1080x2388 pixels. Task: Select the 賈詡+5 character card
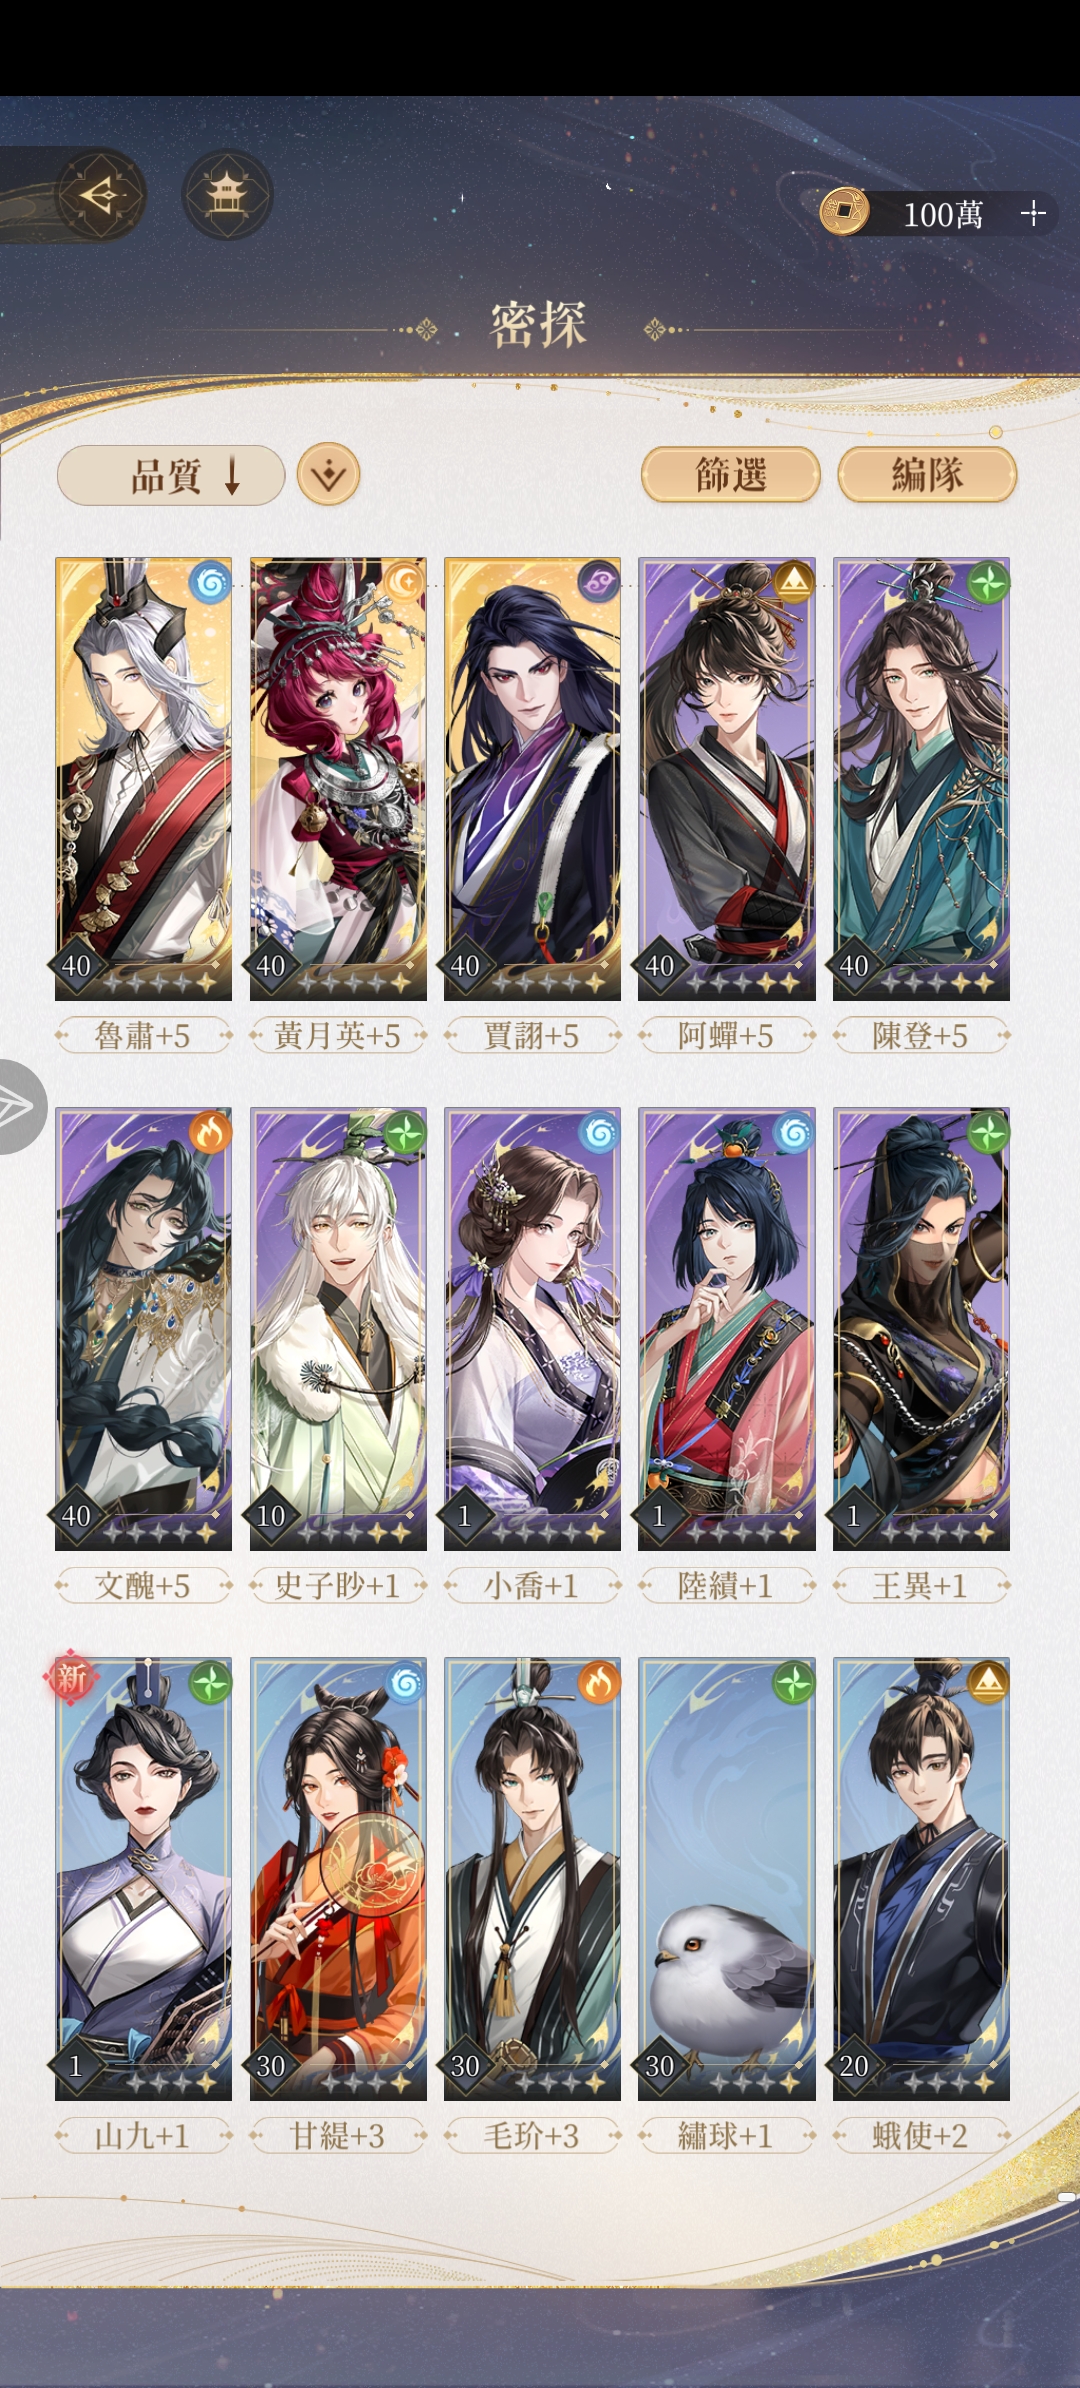[x=532, y=779]
